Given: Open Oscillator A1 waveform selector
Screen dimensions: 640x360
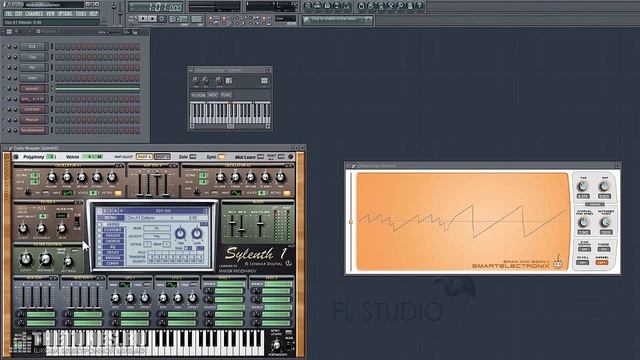Looking at the screenshot, I should 68,193.
